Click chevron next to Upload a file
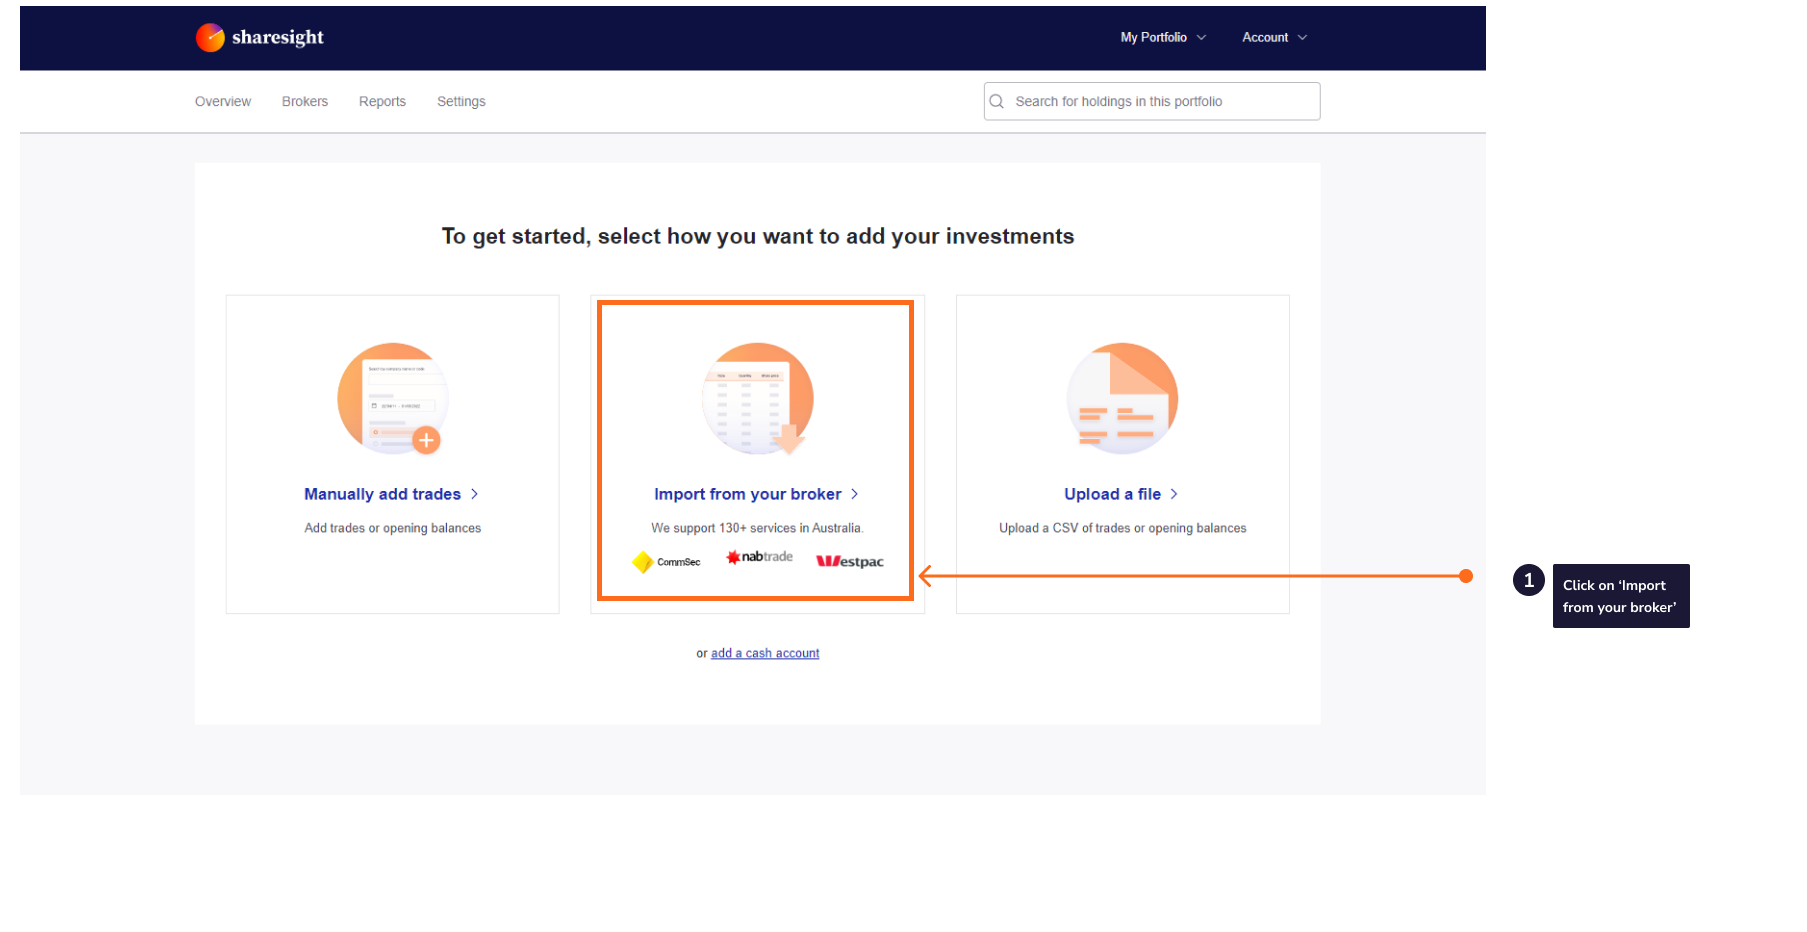The width and height of the screenshot is (1807, 932). pos(1174,494)
